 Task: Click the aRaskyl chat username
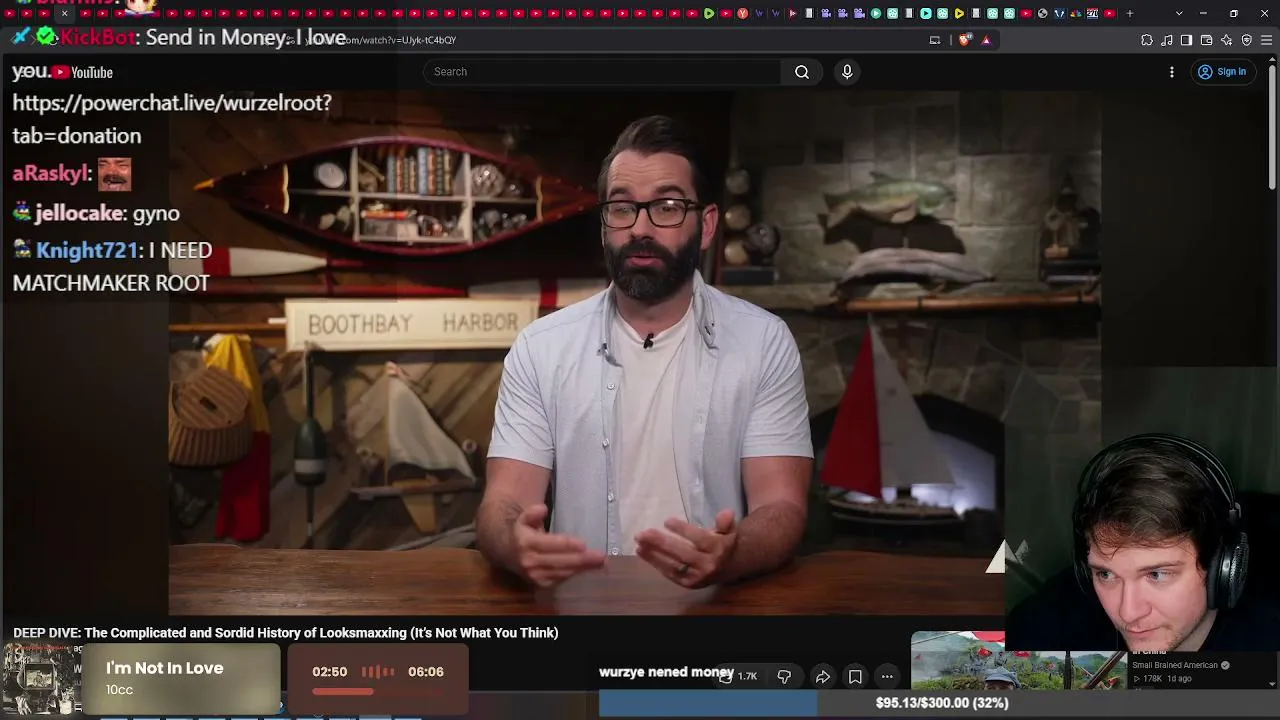pyautogui.click(x=49, y=174)
